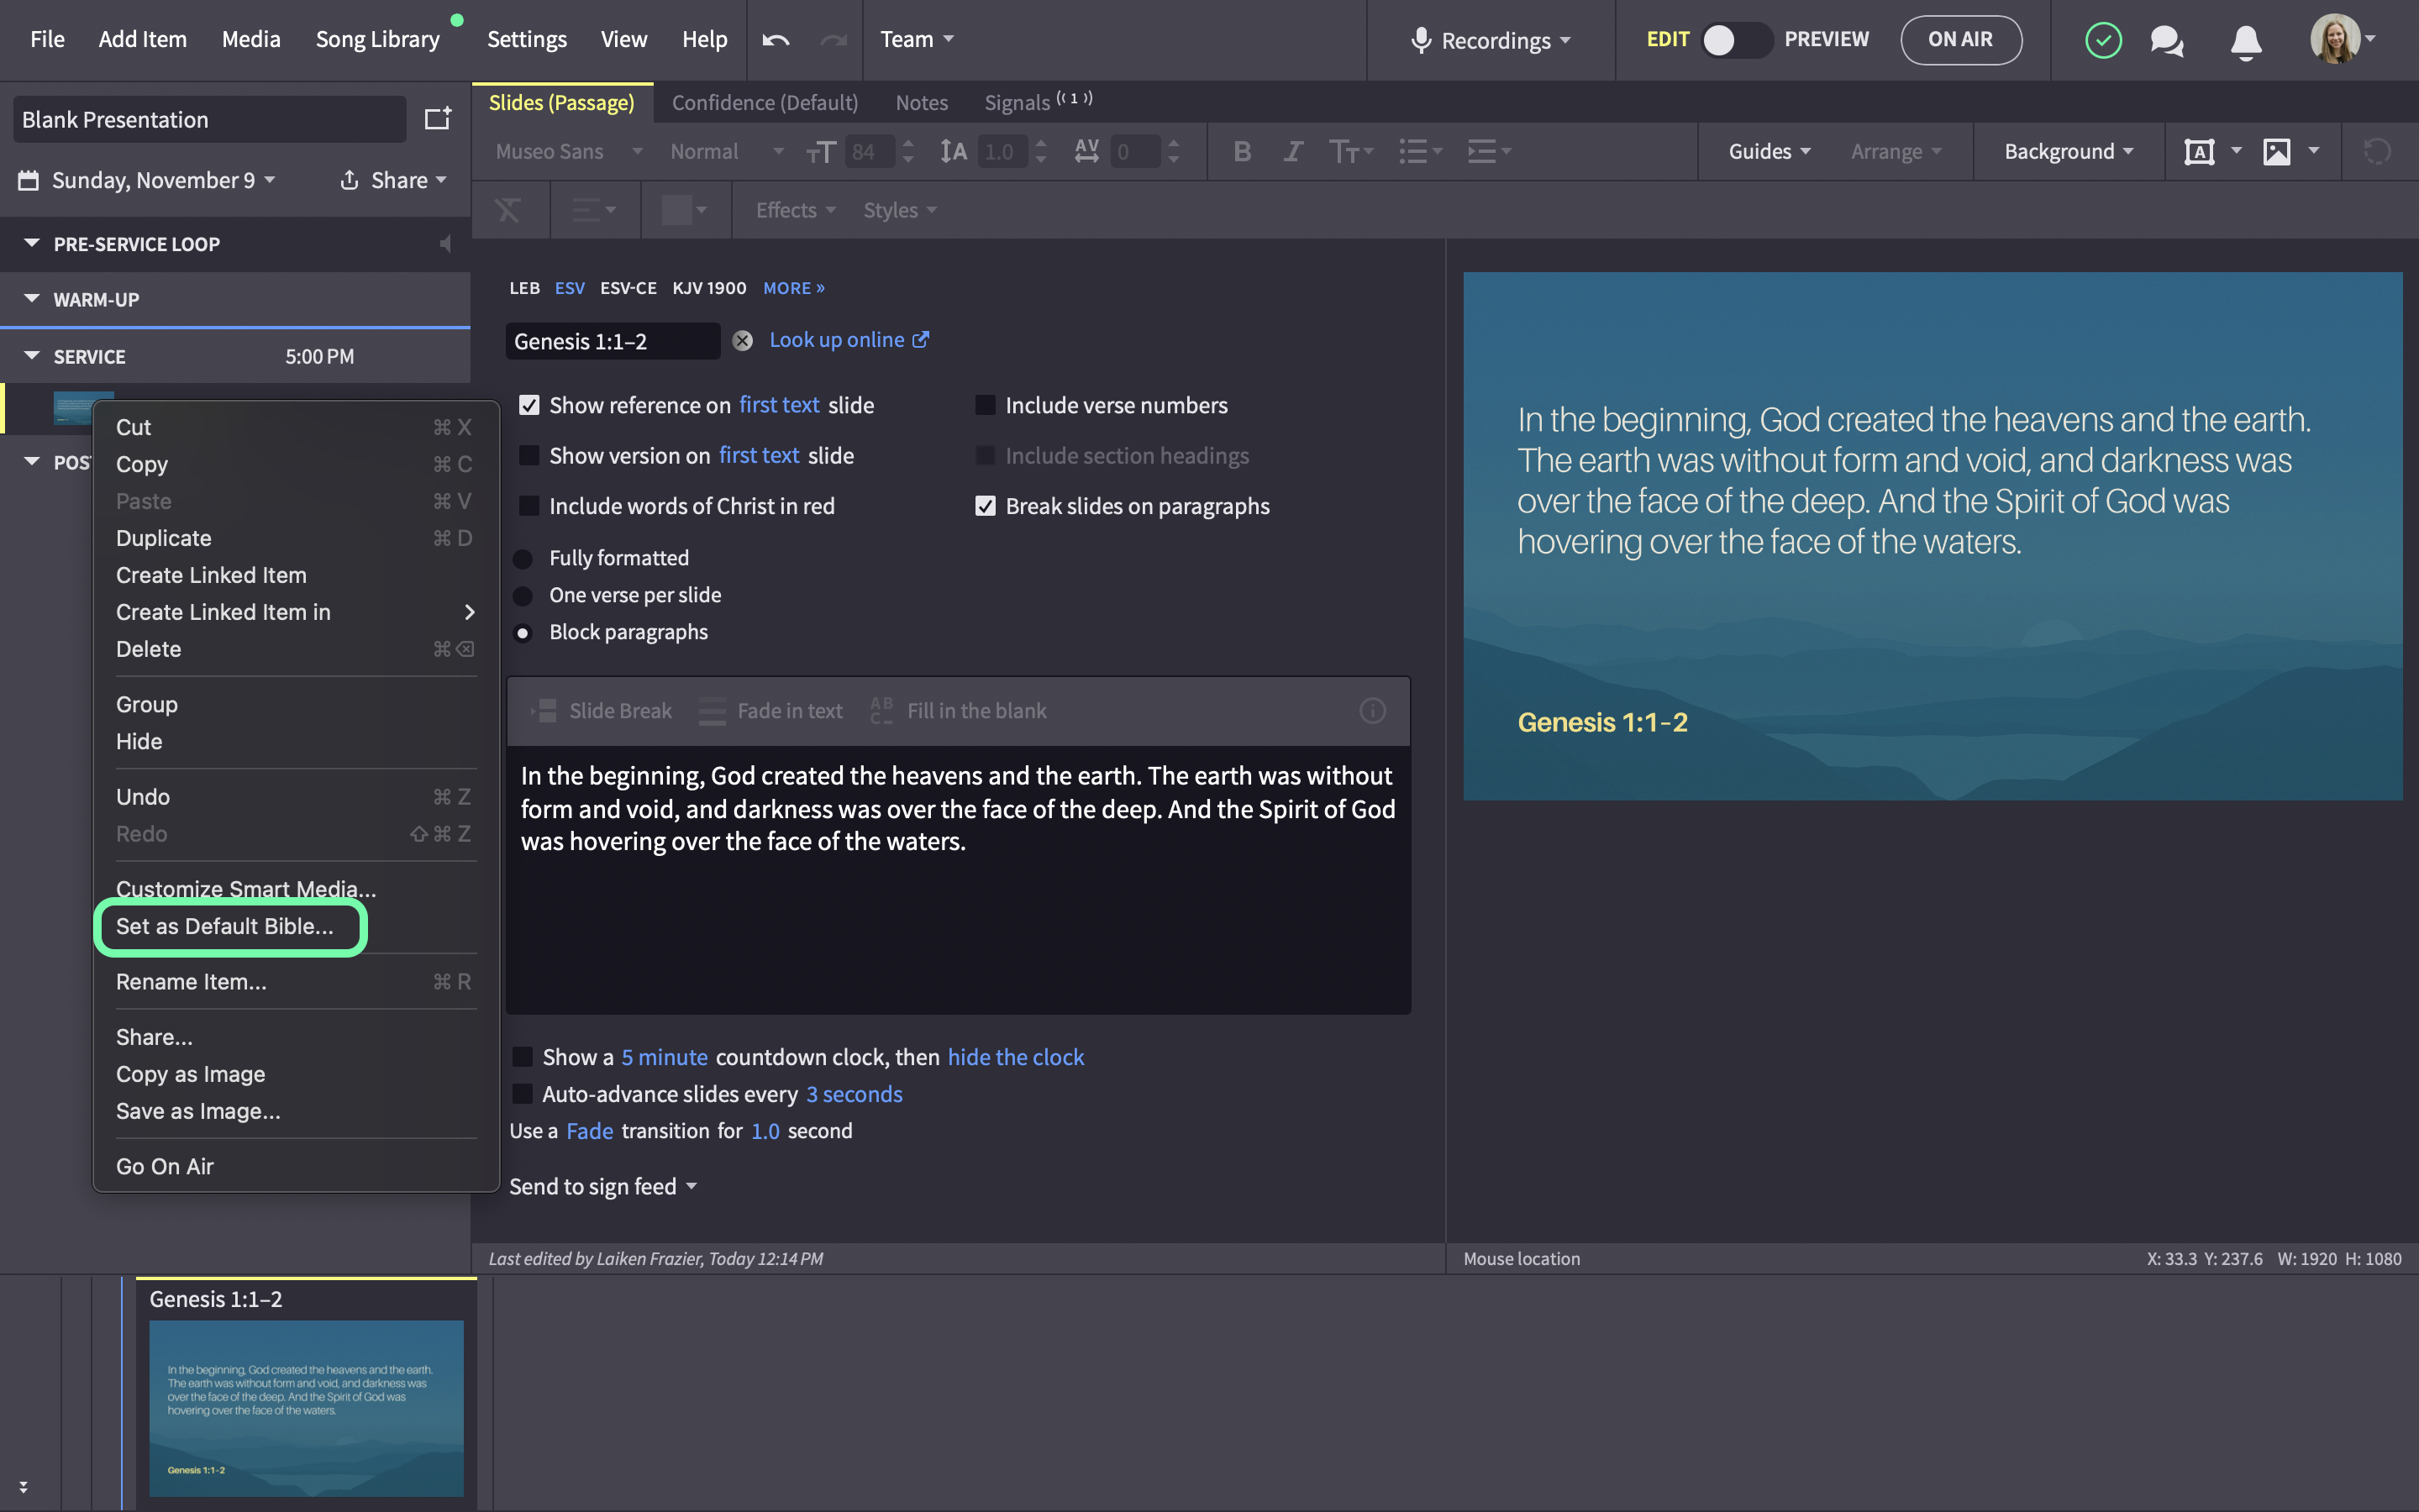Choose Set as Default Bible menu entry
The height and width of the screenshot is (1512, 2419).
point(225,926)
